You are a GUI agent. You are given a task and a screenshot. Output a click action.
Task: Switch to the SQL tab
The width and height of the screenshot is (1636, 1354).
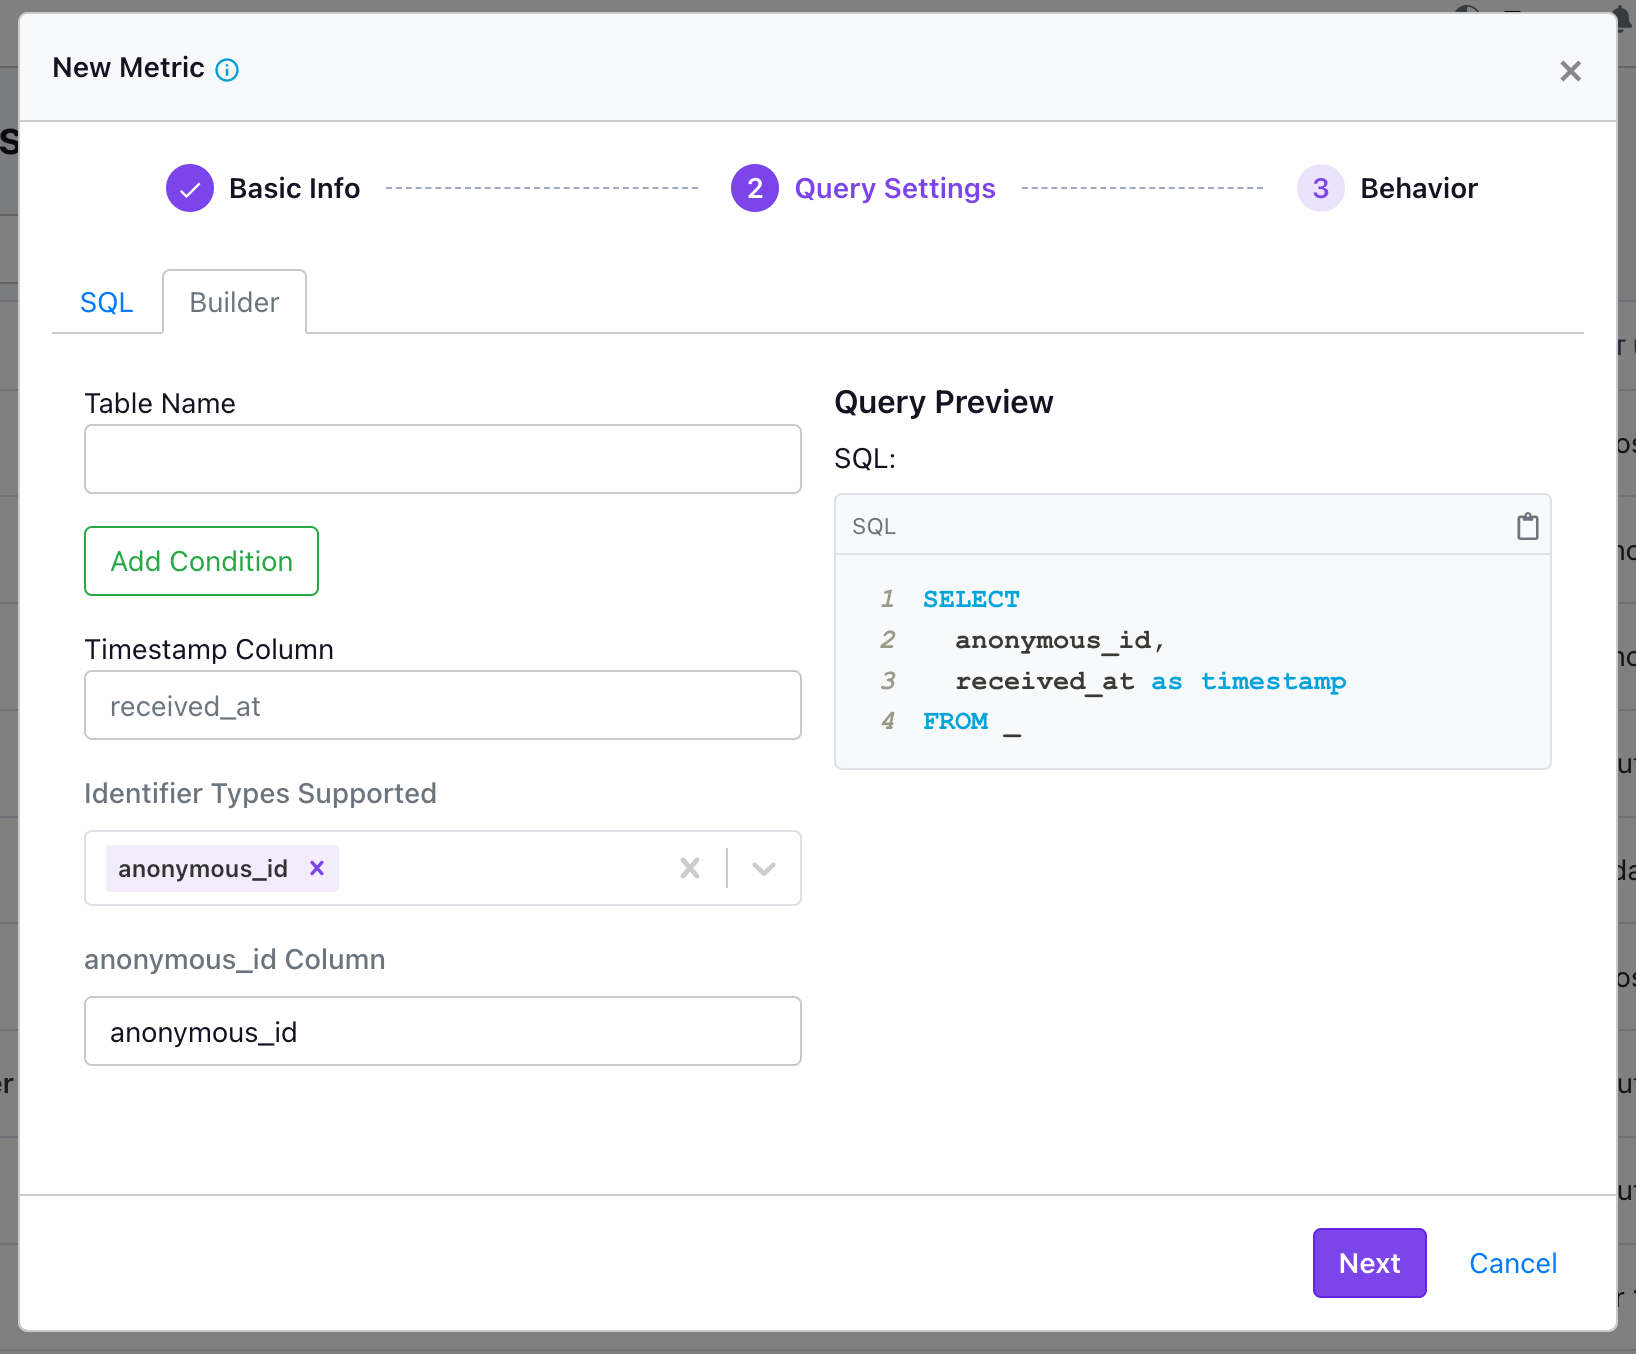107,302
